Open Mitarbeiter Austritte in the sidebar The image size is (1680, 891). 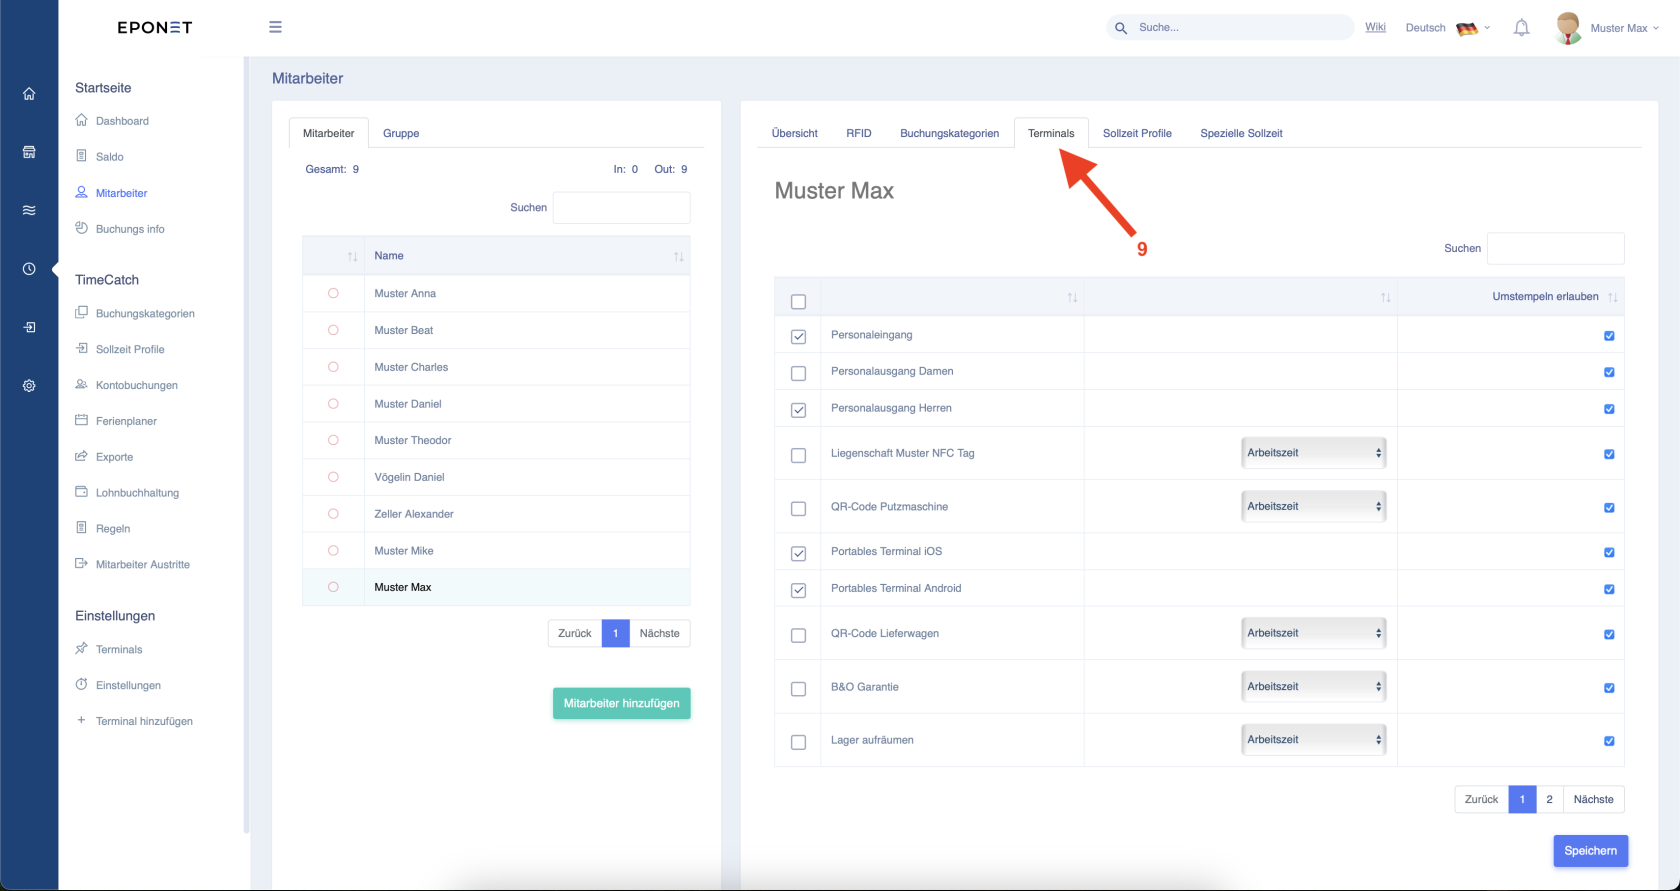pos(142,565)
